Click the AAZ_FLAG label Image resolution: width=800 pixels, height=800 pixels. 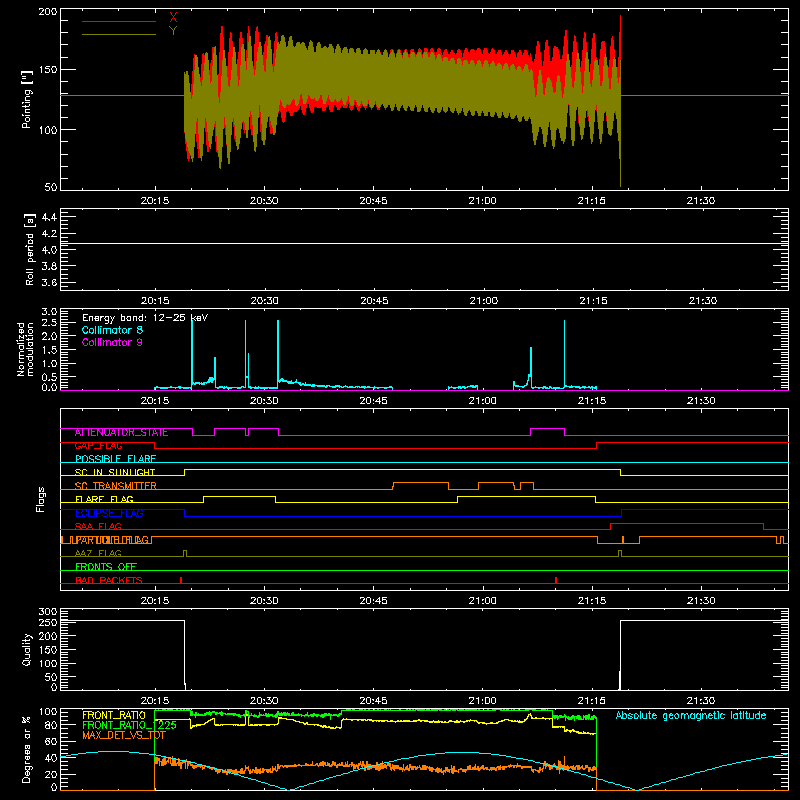[98, 553]
